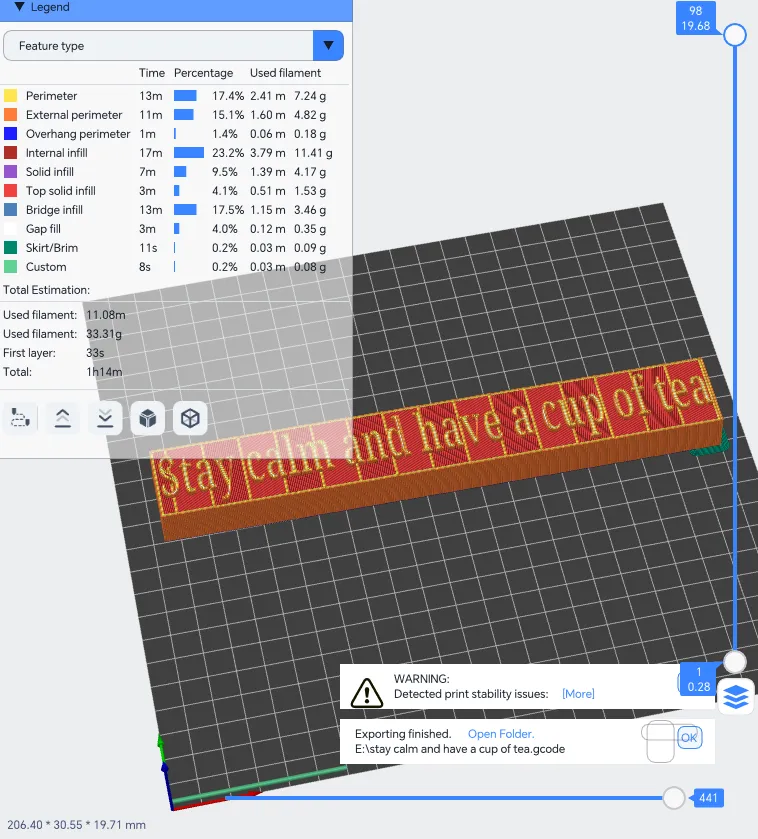This screenshot has height=839, width=758.
Task: Click the Perimeter row label
Action: pyautogui.click(x=51, y=96)
